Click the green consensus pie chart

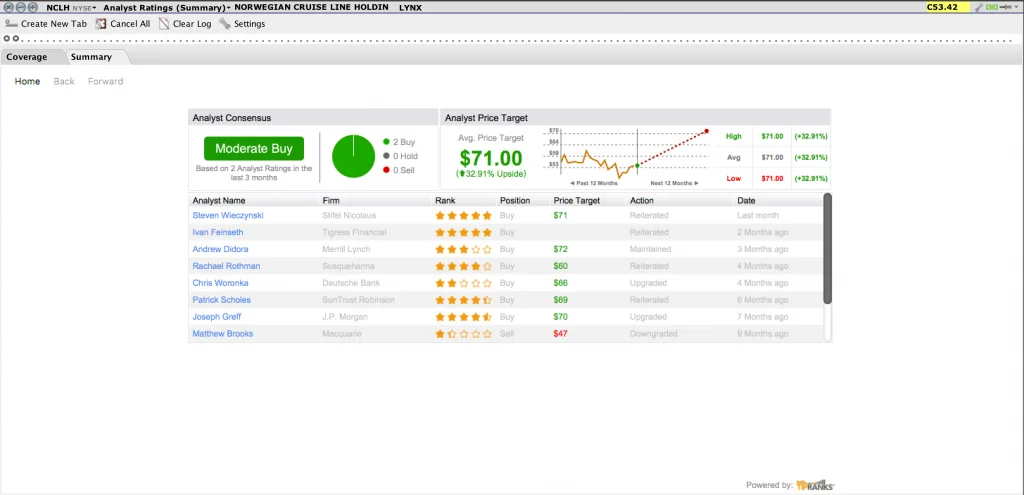pyautogui.click(x=353, y=155)
